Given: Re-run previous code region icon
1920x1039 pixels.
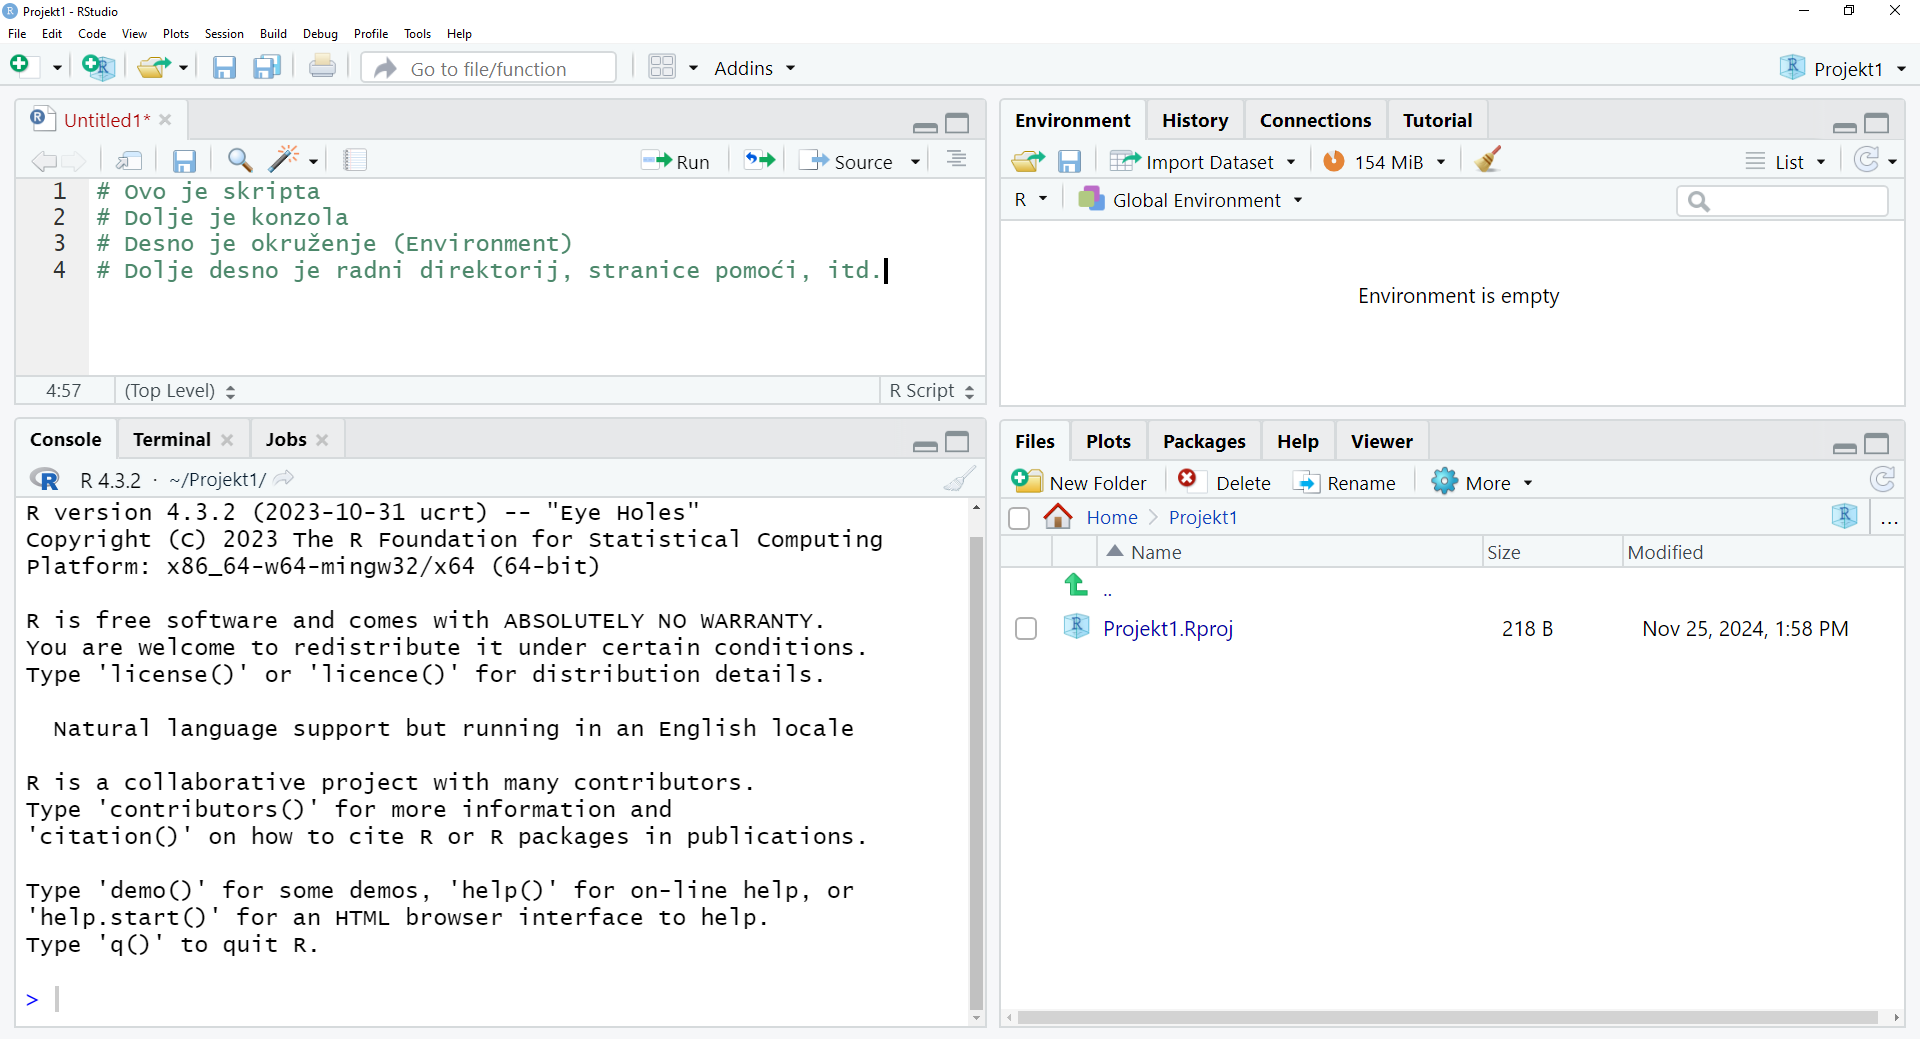Looking at the screenshot, I should click(x=759, y=161).
